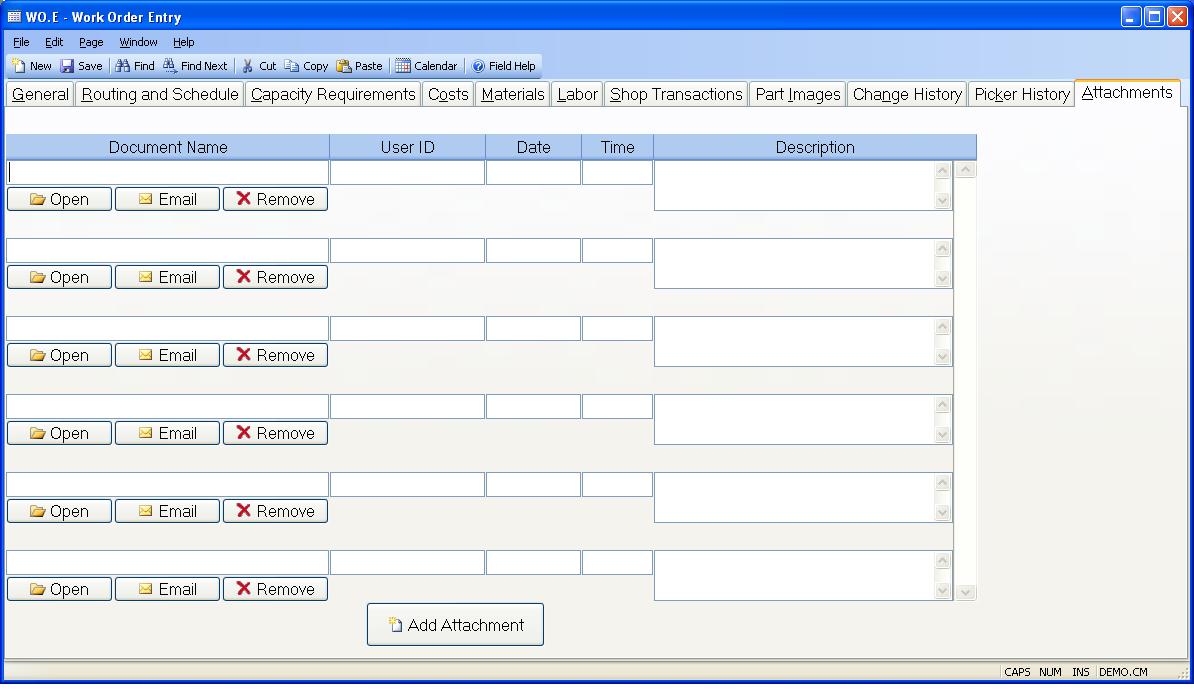Click the Find Next toolbar icon

[x=170, y=66]
